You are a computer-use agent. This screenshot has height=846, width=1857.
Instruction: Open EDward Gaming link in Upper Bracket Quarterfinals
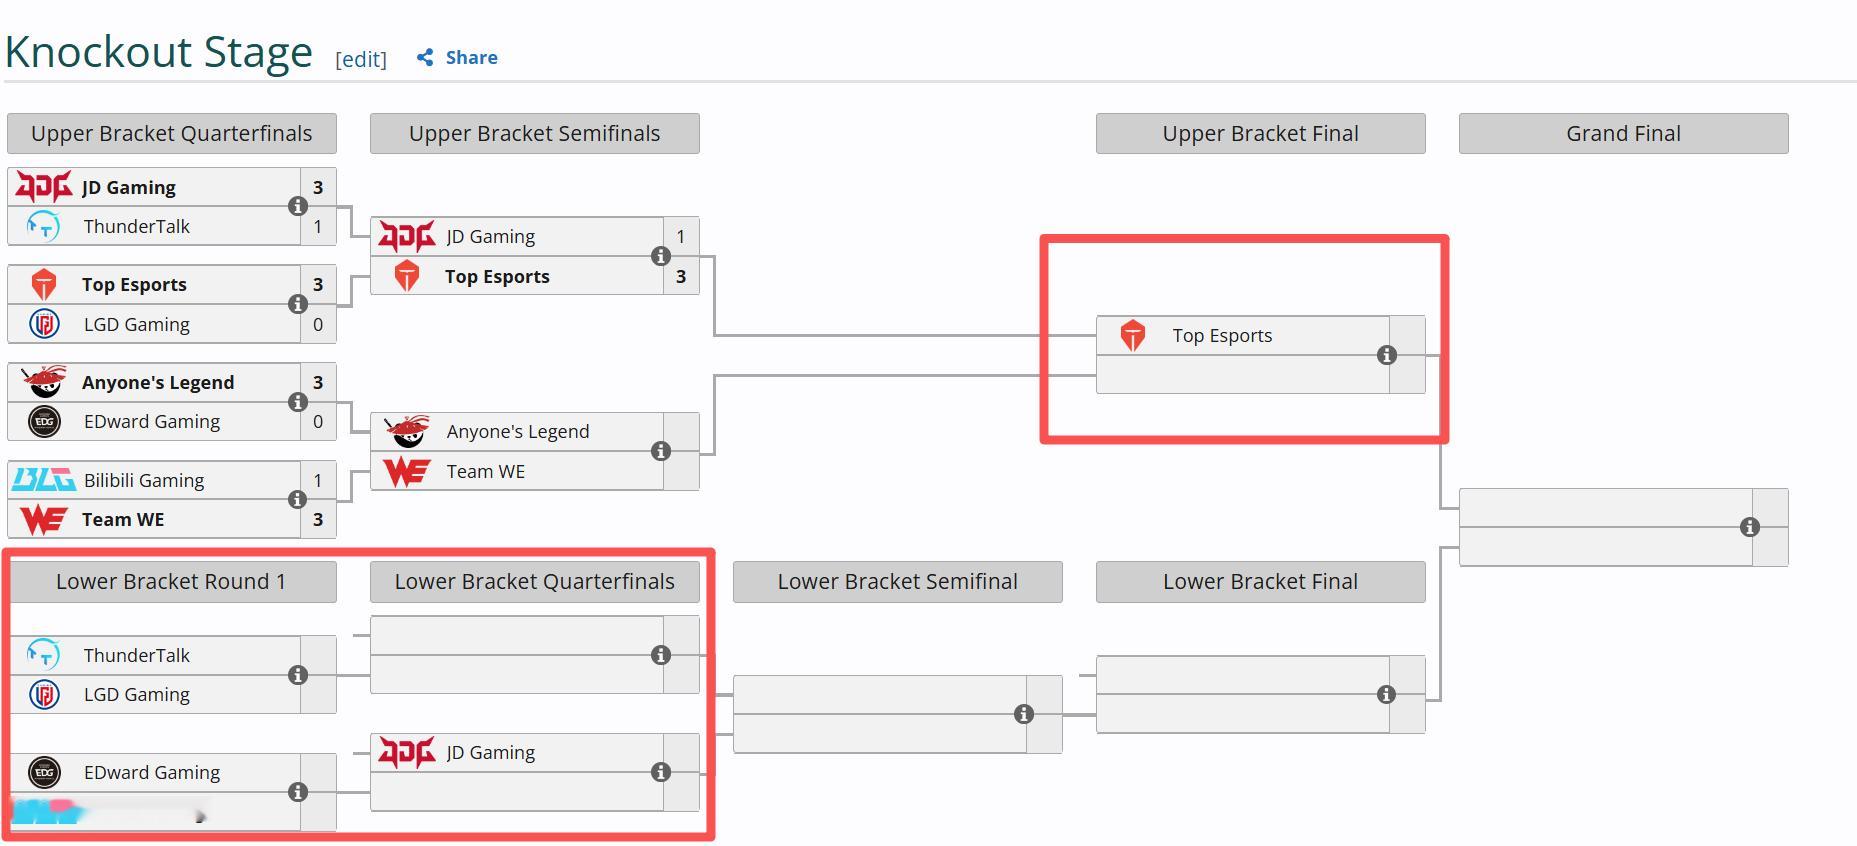point(152,421)
